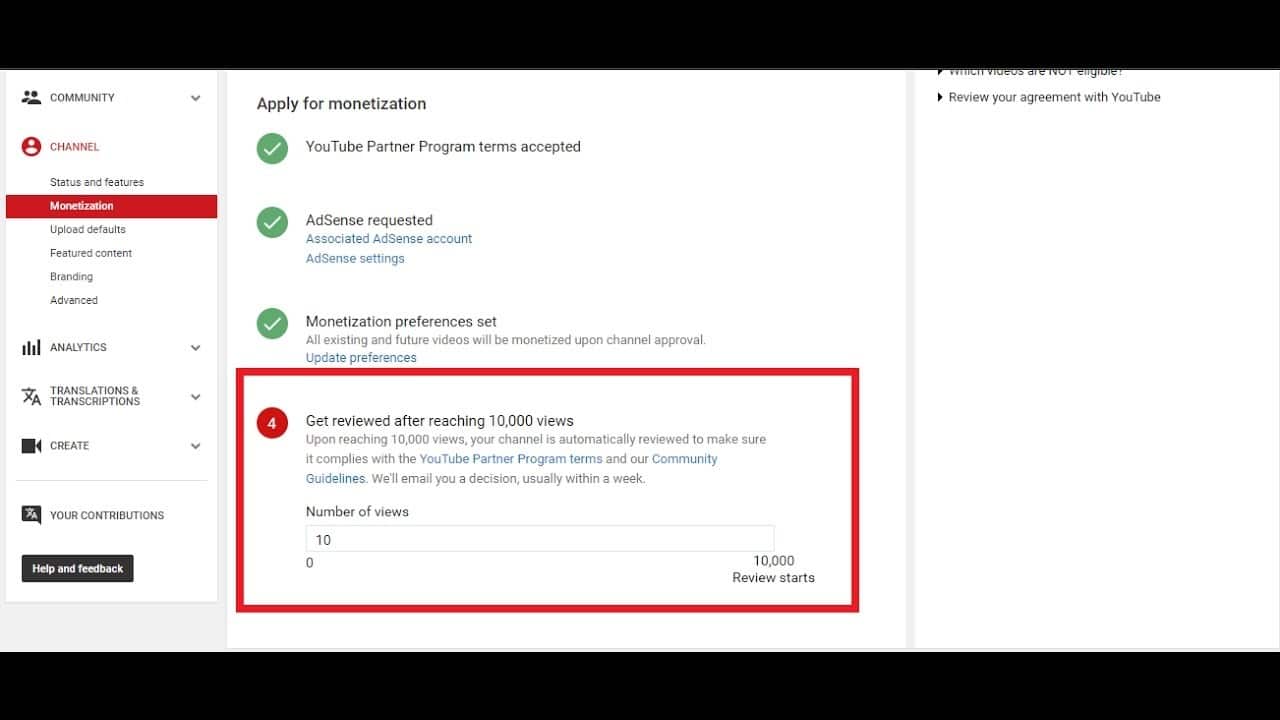Open the Associated AdSense account link
Viewport: 1280px width, 720px height.
point(388,238)
